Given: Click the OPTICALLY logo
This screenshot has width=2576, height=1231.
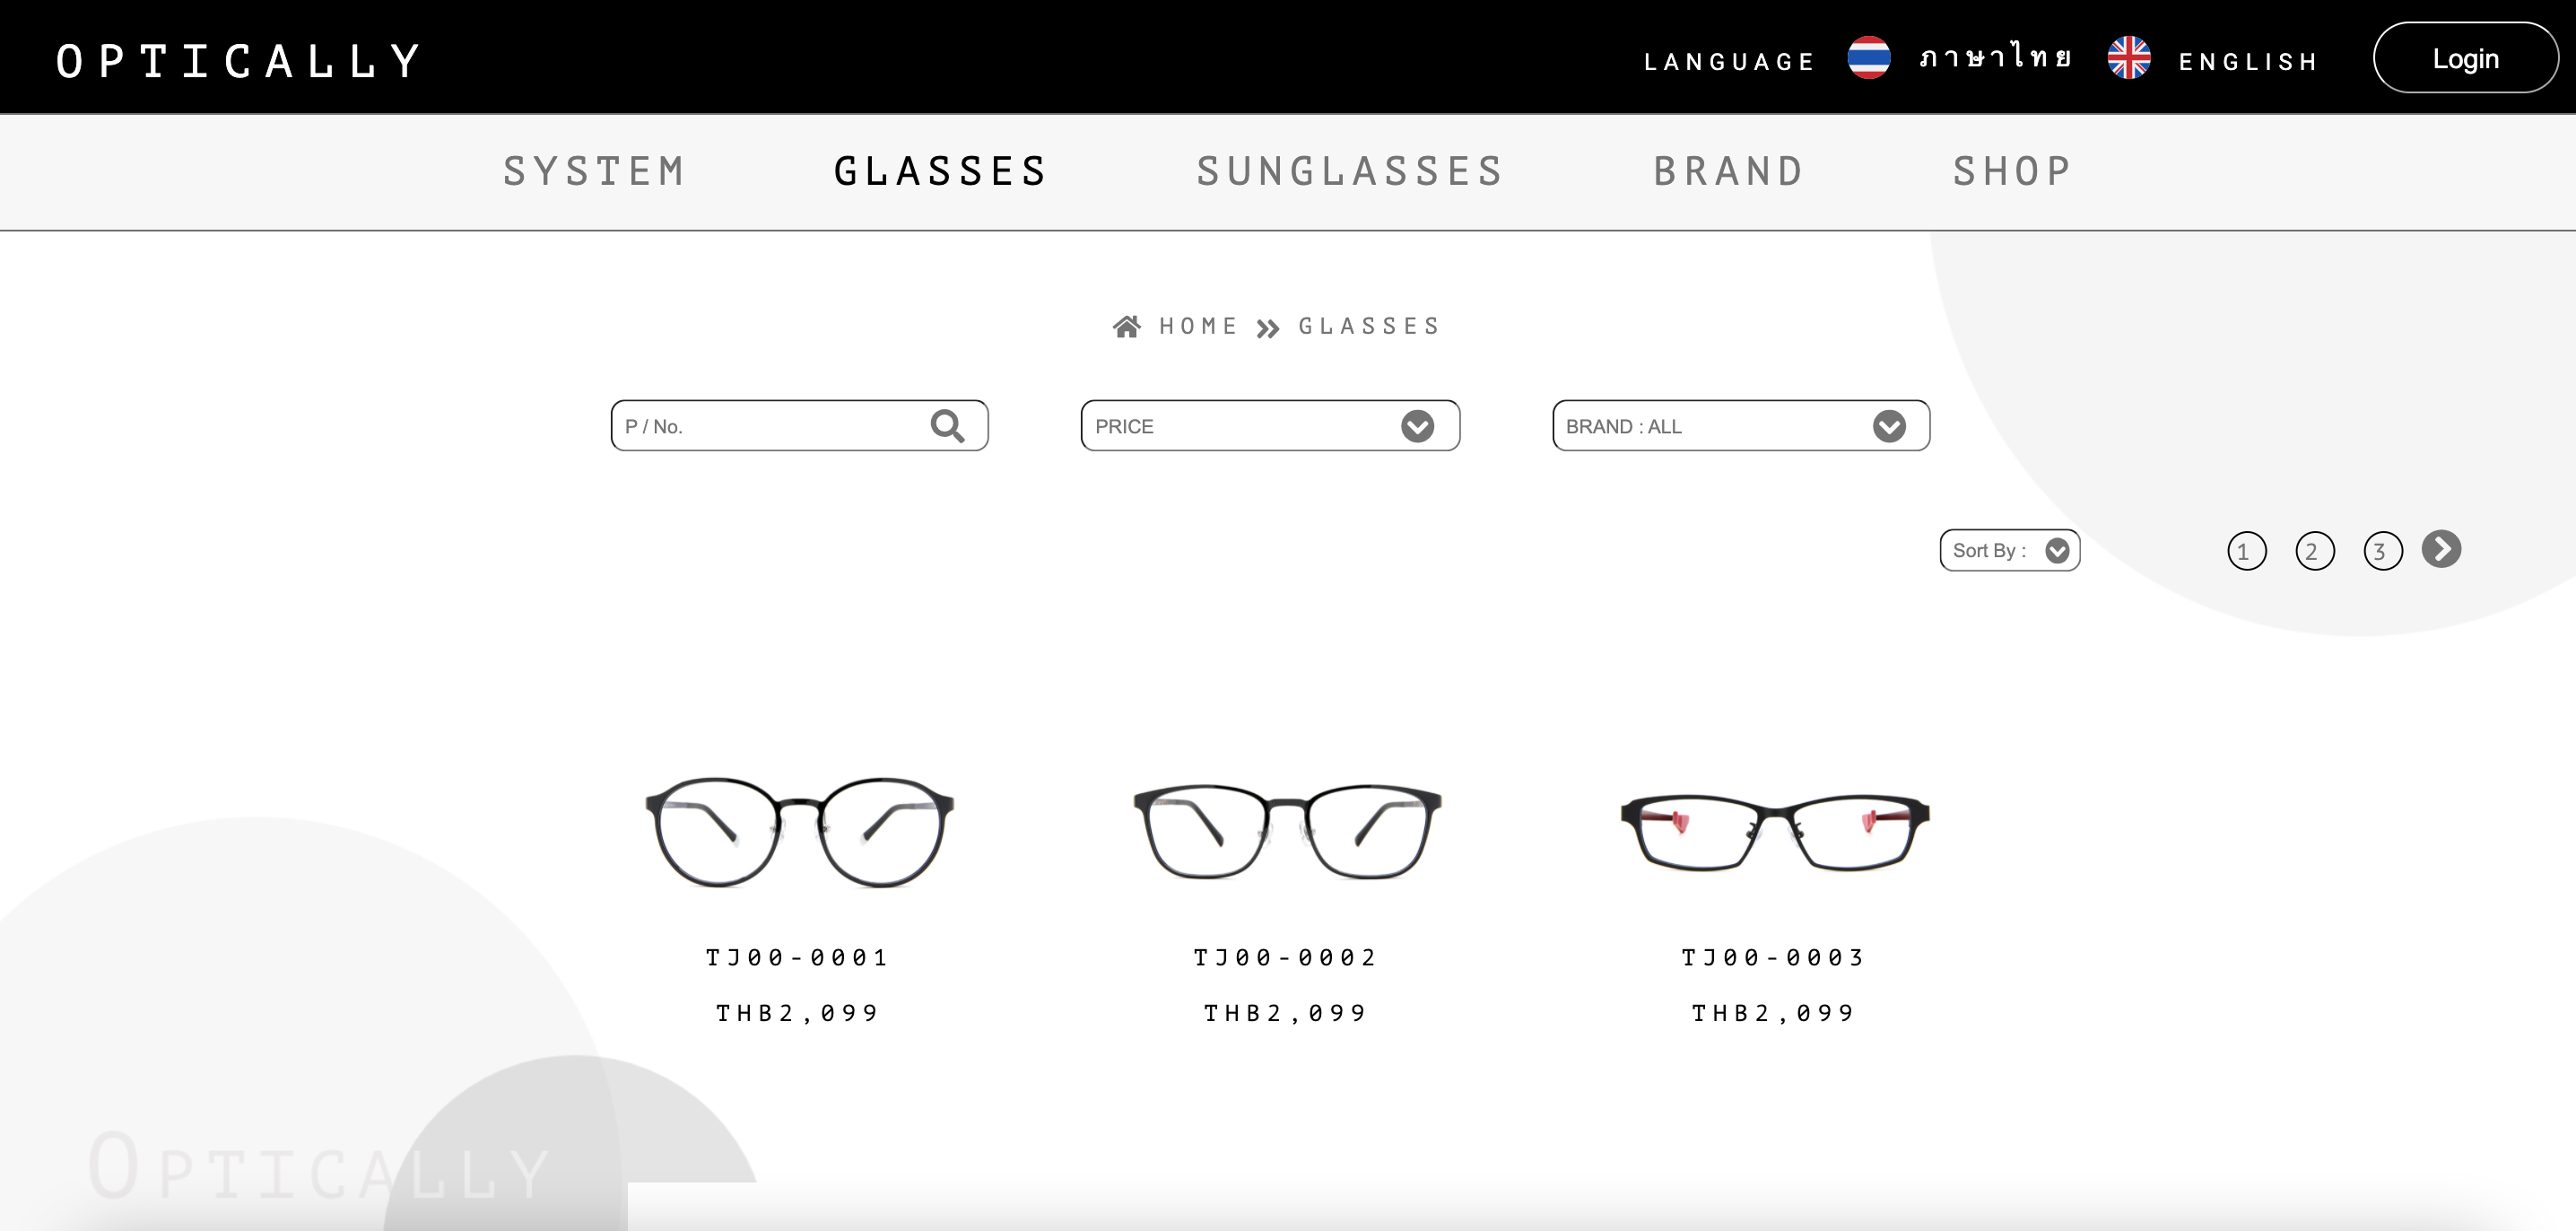Looking at the screenshot, I should point(239,61).
